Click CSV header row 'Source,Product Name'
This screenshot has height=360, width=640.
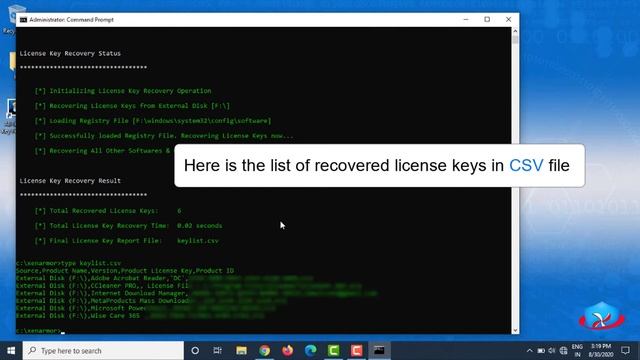tap(125, 271)
